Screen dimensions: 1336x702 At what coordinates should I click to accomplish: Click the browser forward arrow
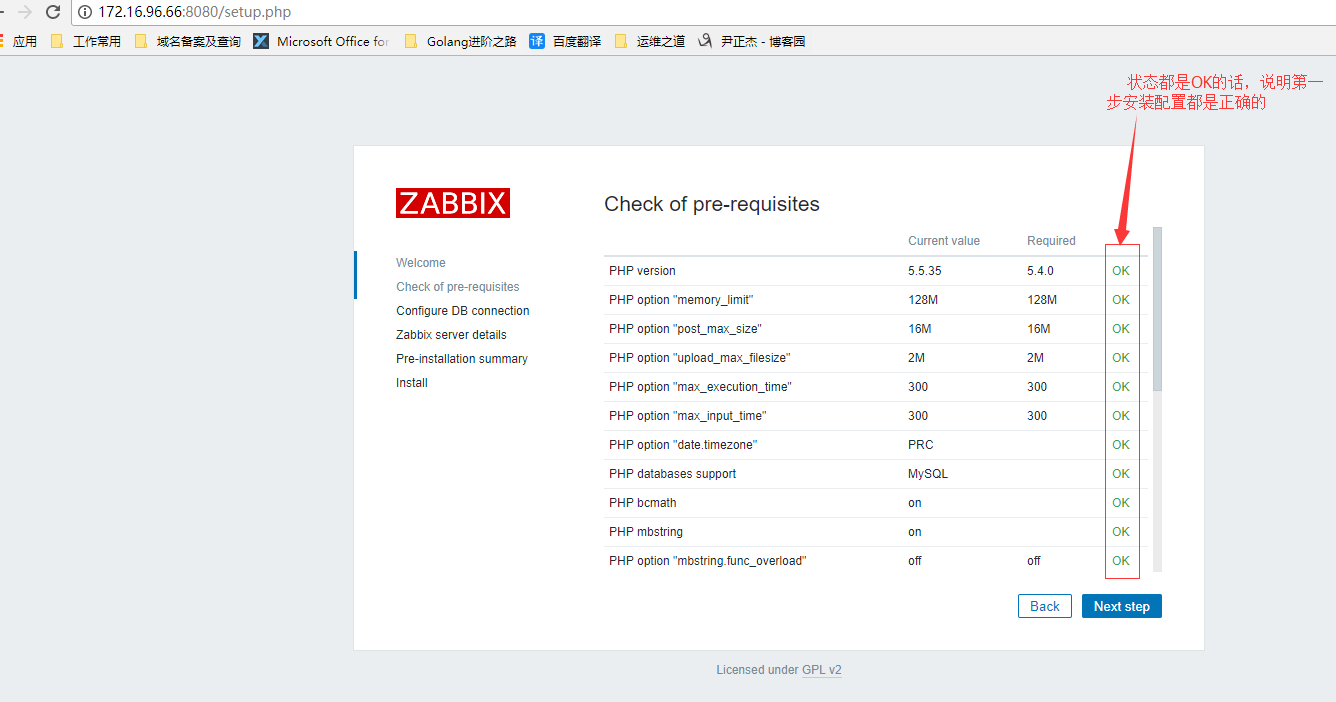(x=24, y=12)
